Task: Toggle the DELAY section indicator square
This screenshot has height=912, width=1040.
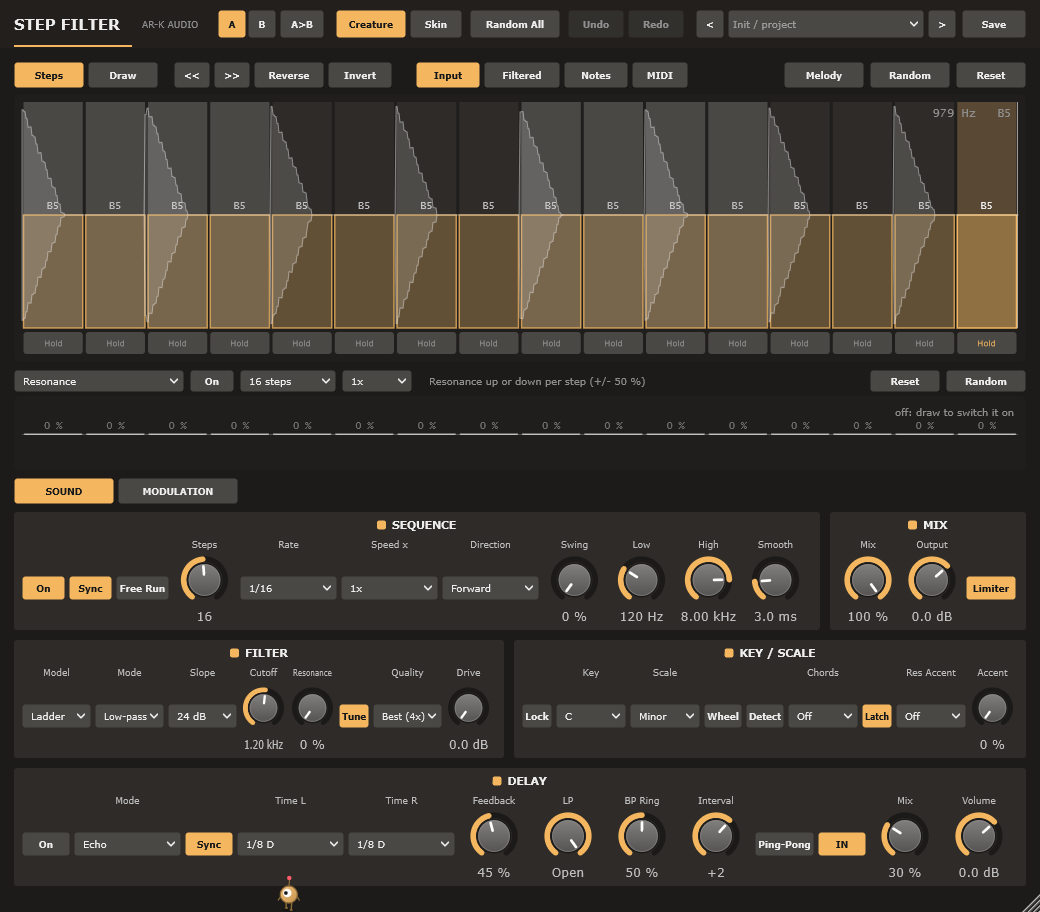Action: [x=497, y=781]
